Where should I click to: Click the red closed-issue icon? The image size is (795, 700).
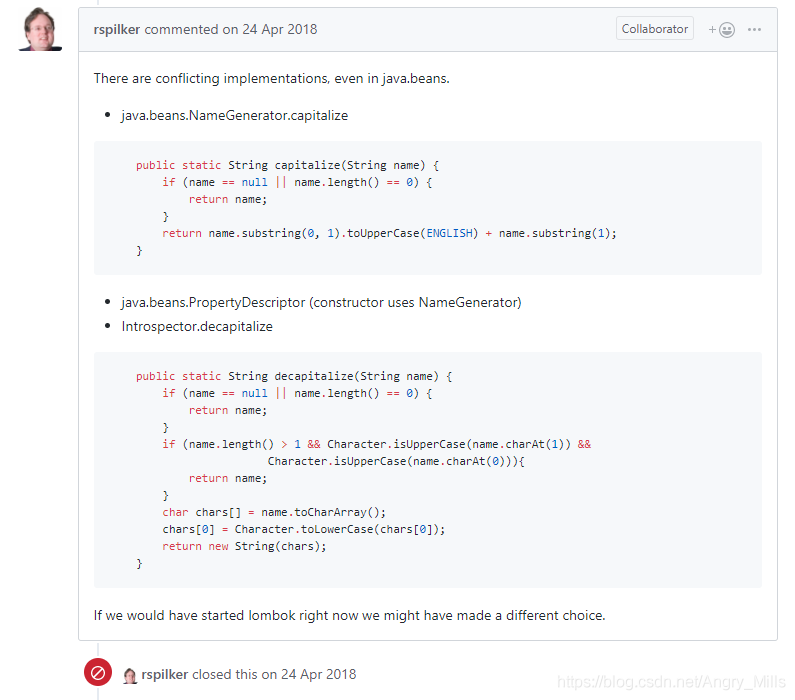click(x=98, y=673)
